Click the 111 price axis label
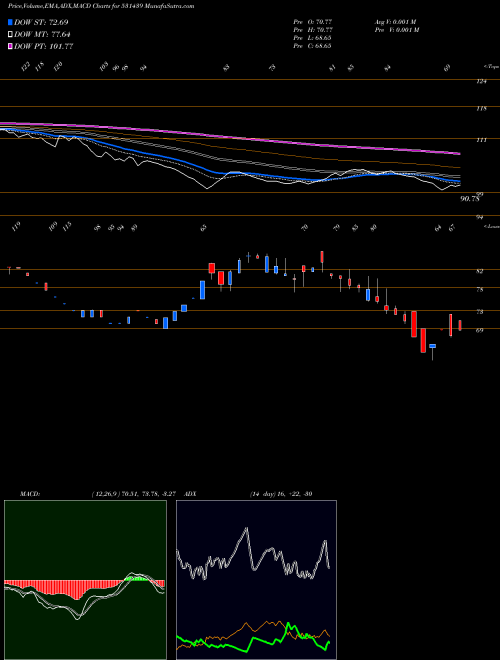500x660 pixels. pos(481,140)
